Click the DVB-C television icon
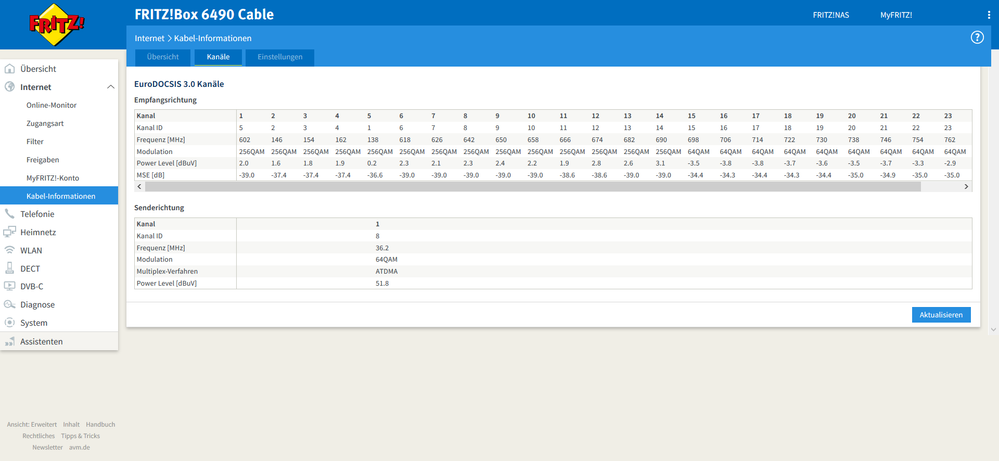 (10, 287)
